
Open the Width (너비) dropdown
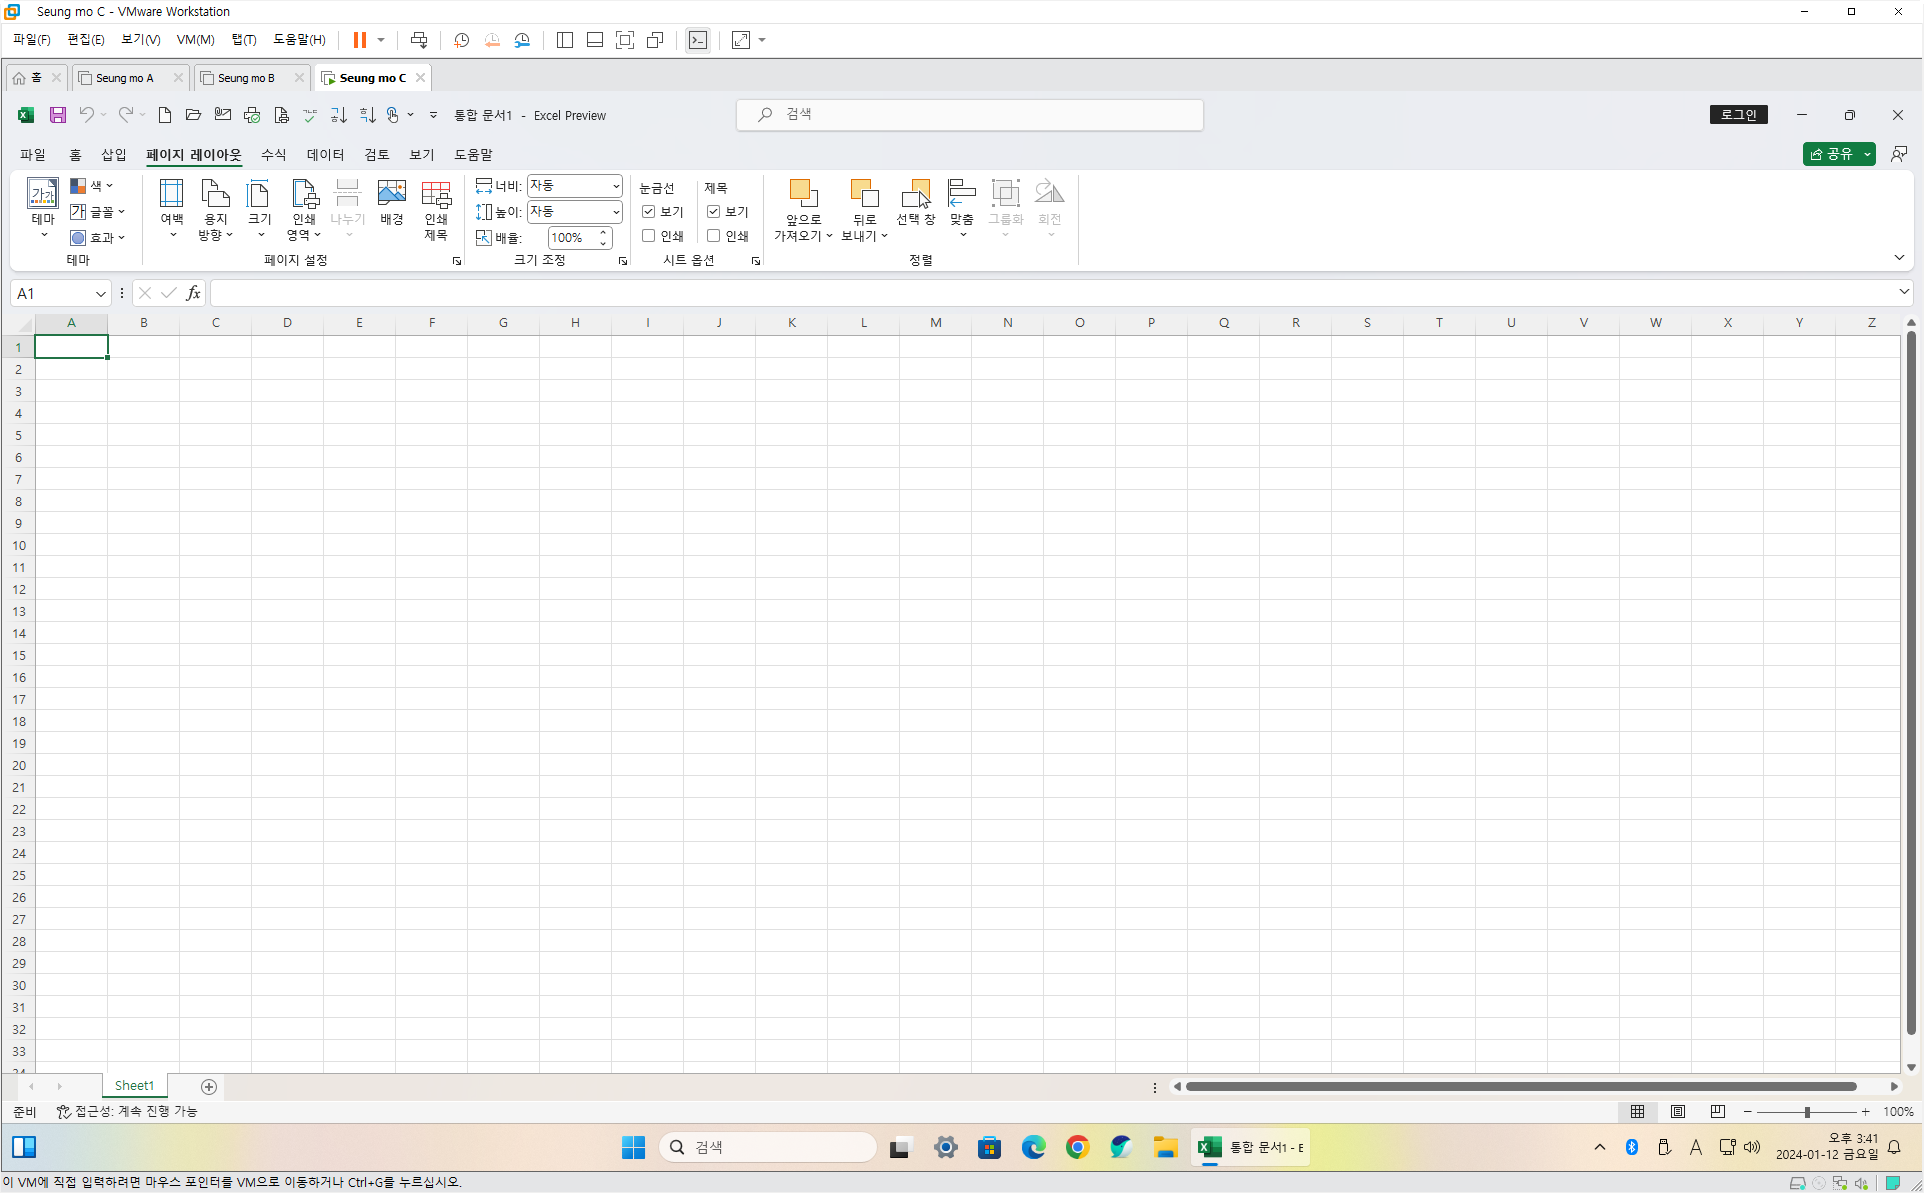click(x=615, y=186)
